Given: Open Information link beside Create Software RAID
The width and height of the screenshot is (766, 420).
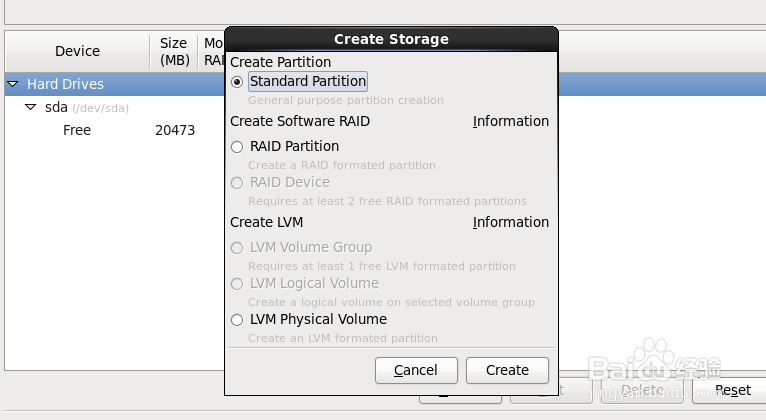Looking at the screenshot, I should click(x=511, y=121).
